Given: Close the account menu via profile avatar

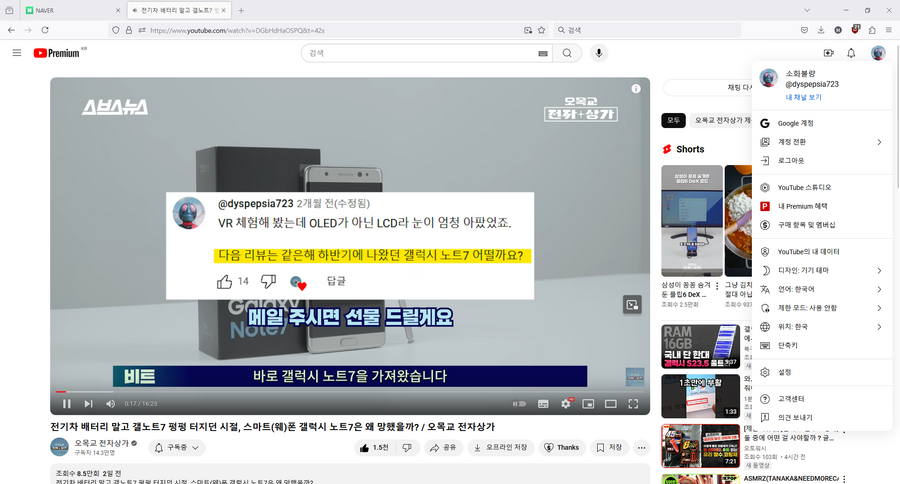Looking at the screenshot, I should [878, 53].
